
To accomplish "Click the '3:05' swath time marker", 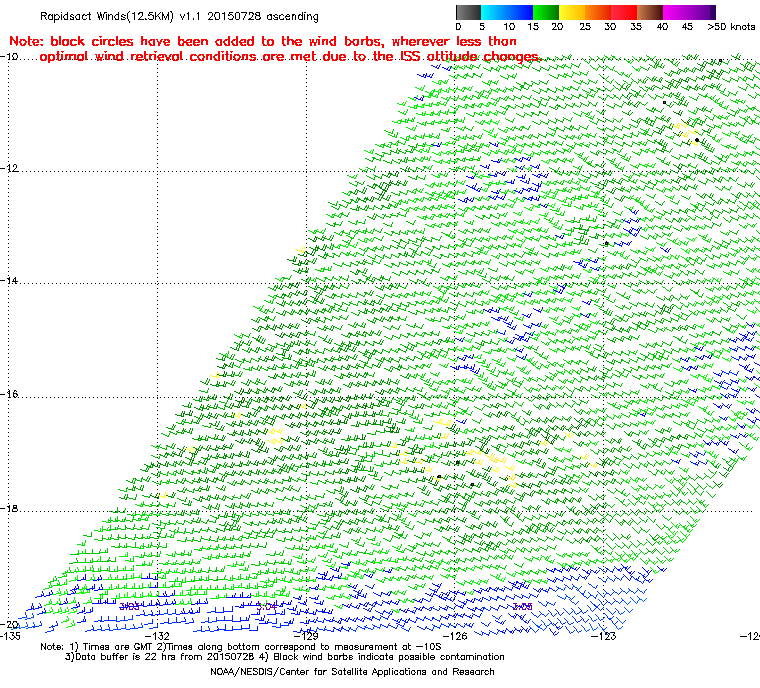I will pos(522,607).
